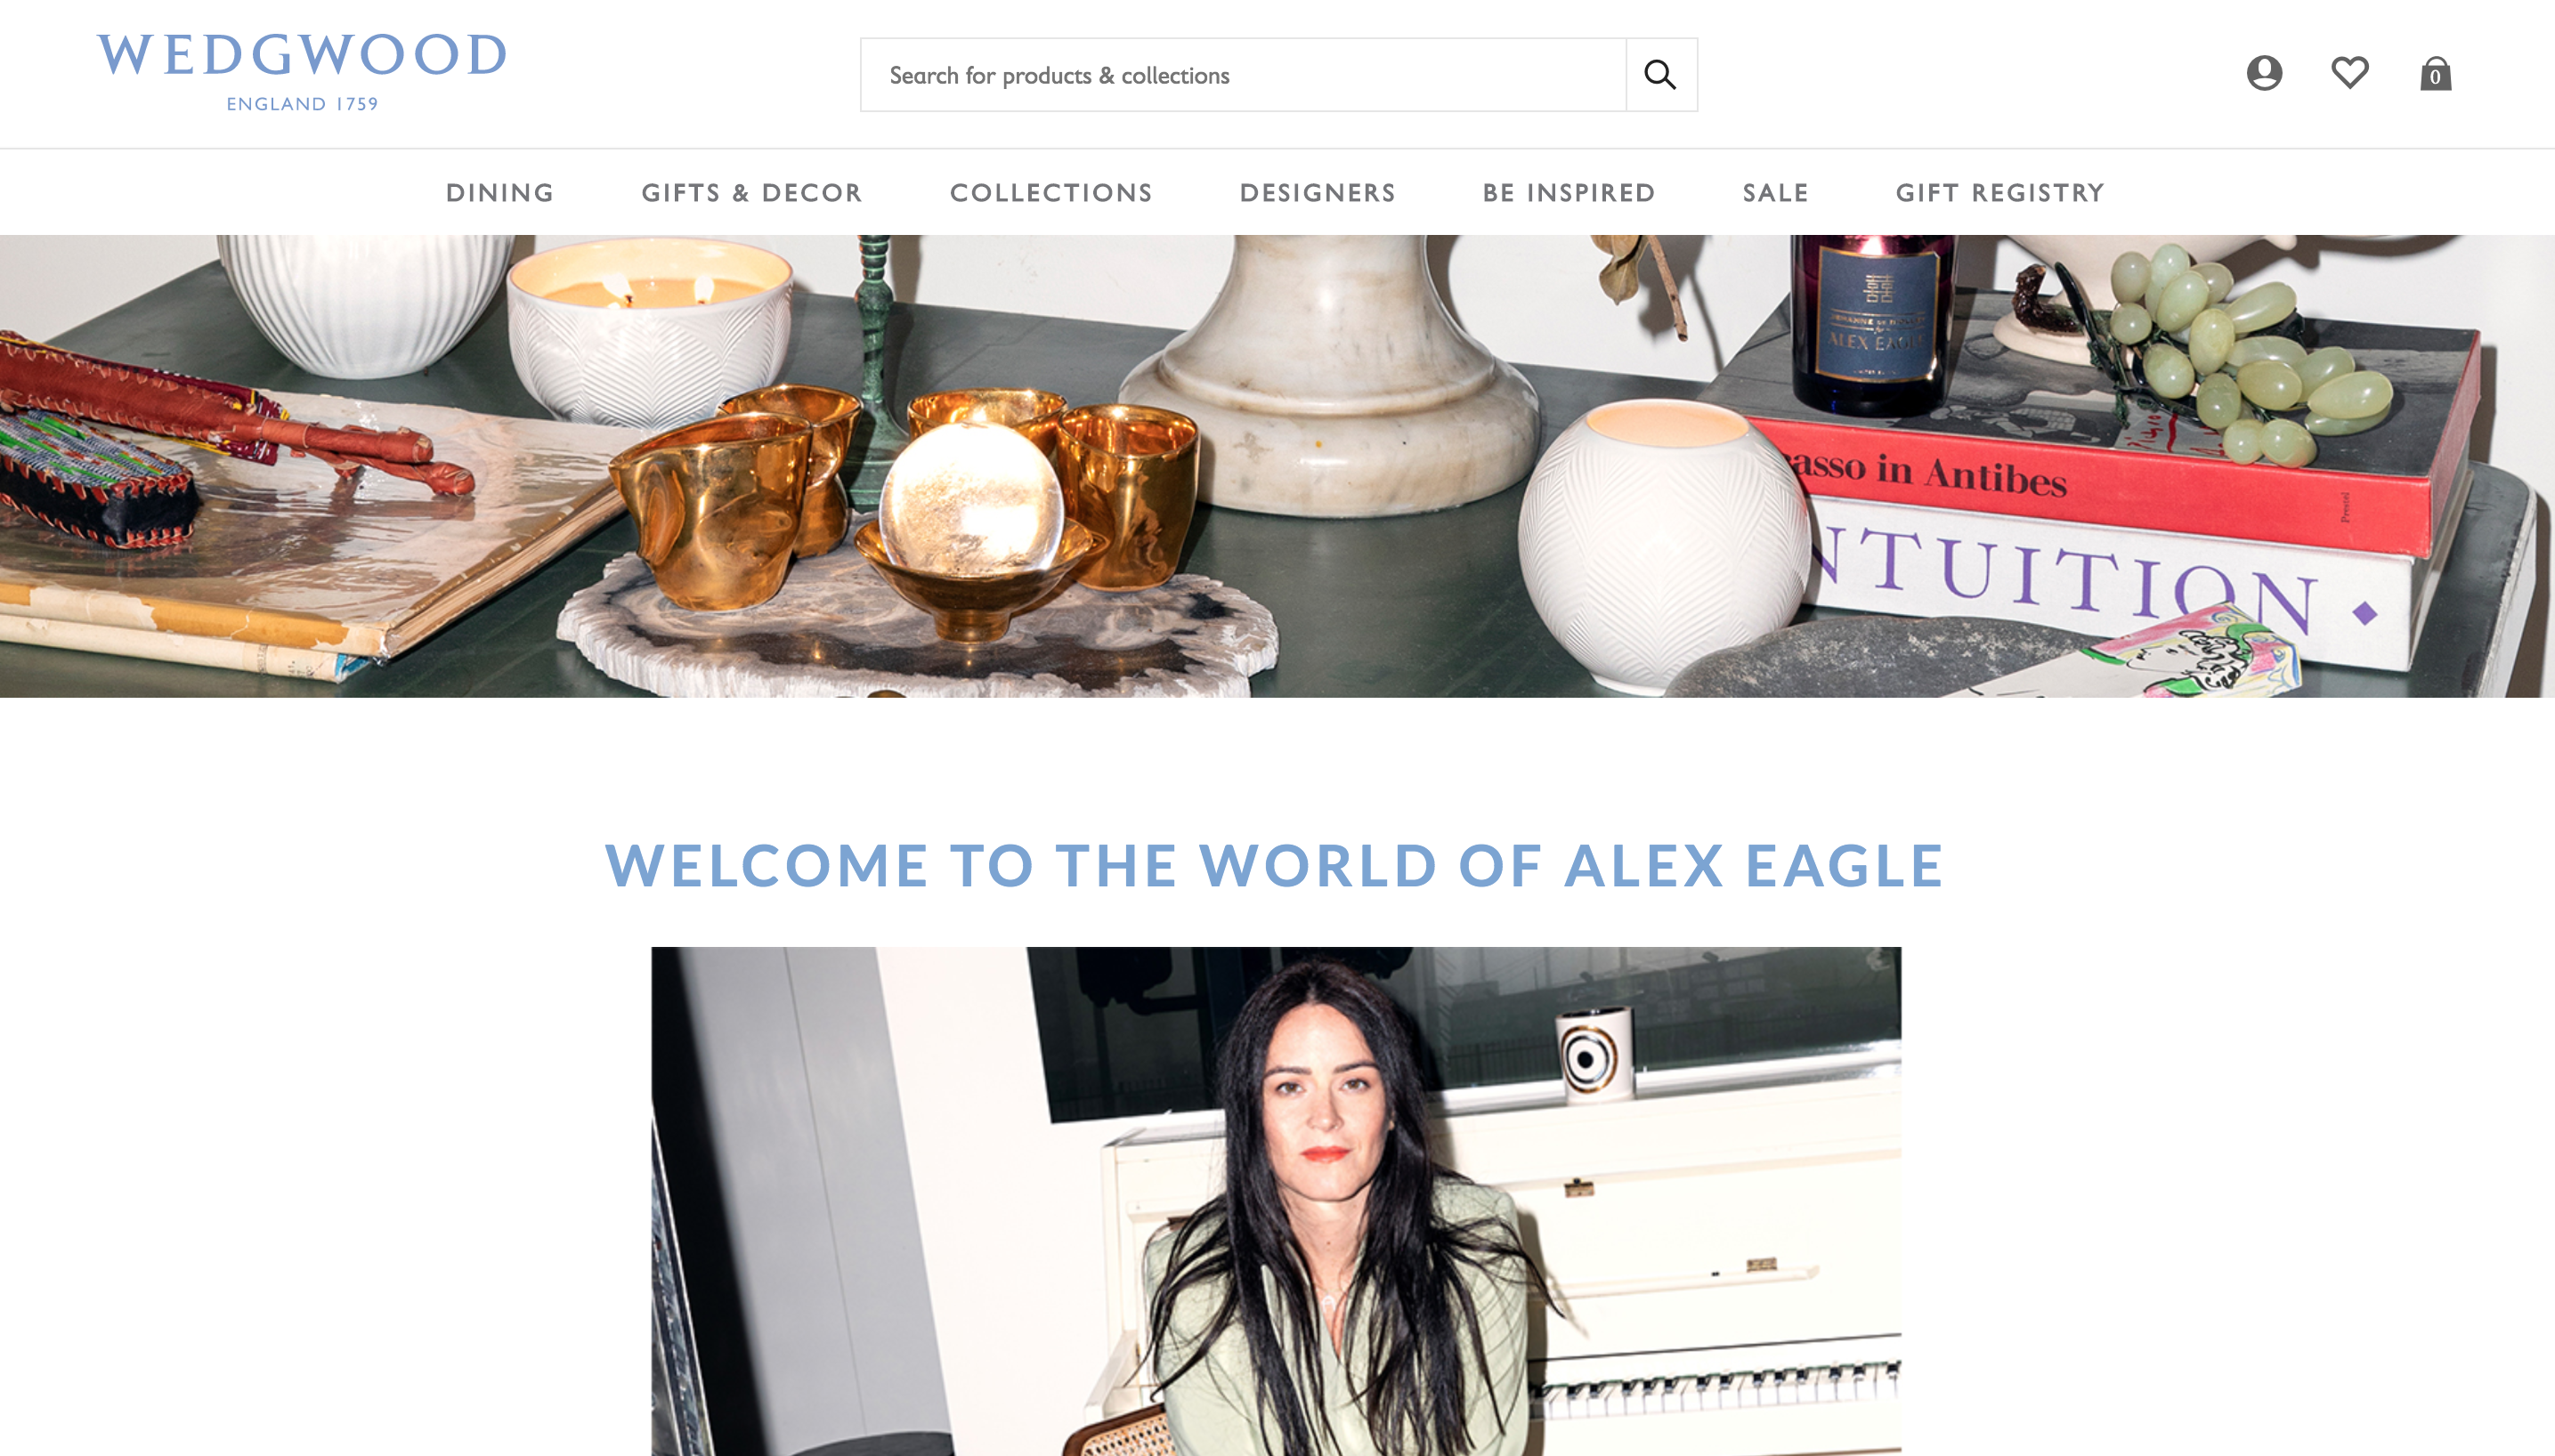Open the Dining menu
The height and width of the screenshot is (1456, 2555).
click(500, 193)
